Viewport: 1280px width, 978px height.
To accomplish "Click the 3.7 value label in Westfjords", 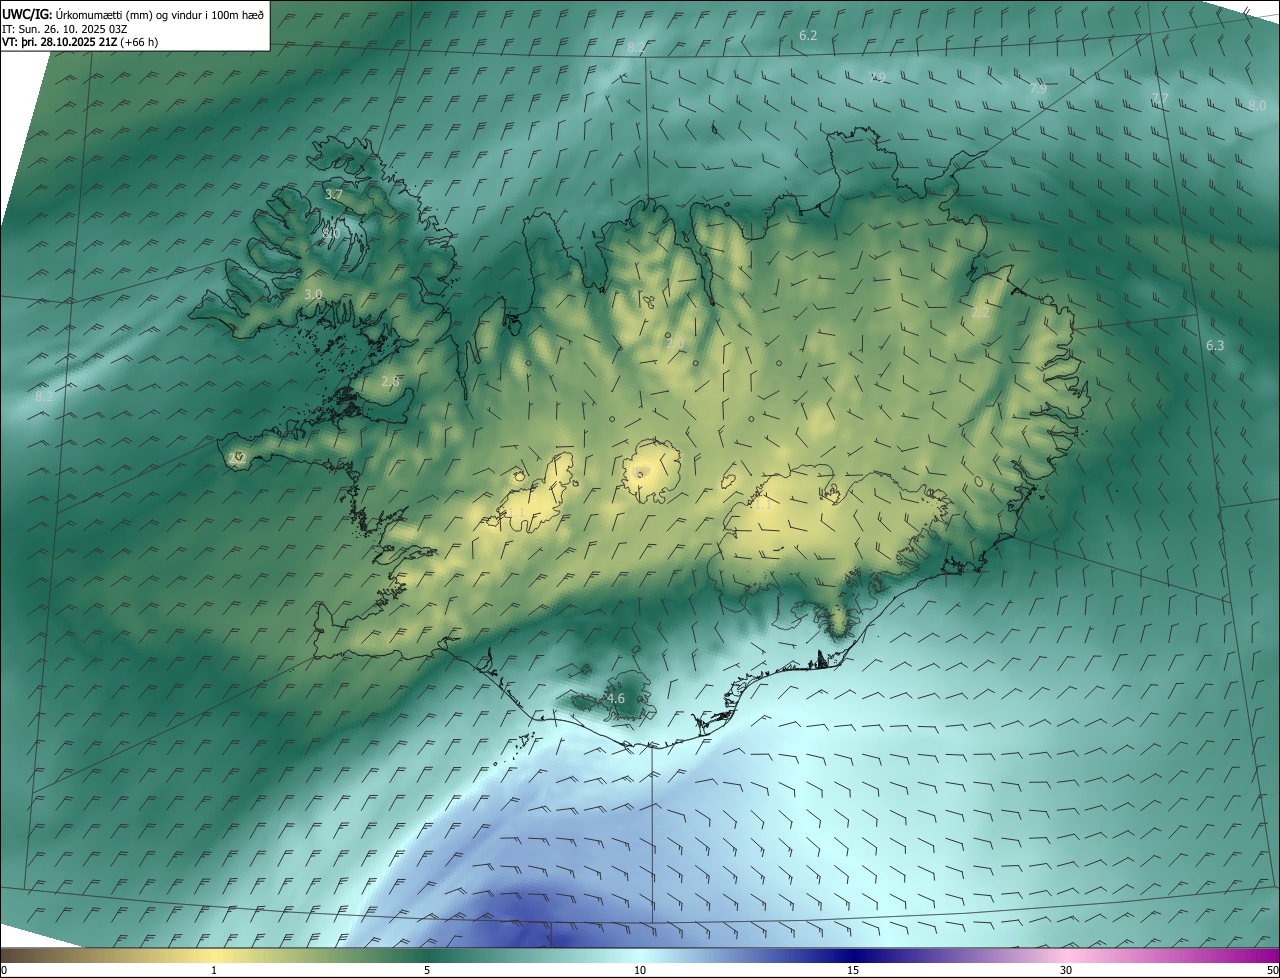I will pos(335,195).
